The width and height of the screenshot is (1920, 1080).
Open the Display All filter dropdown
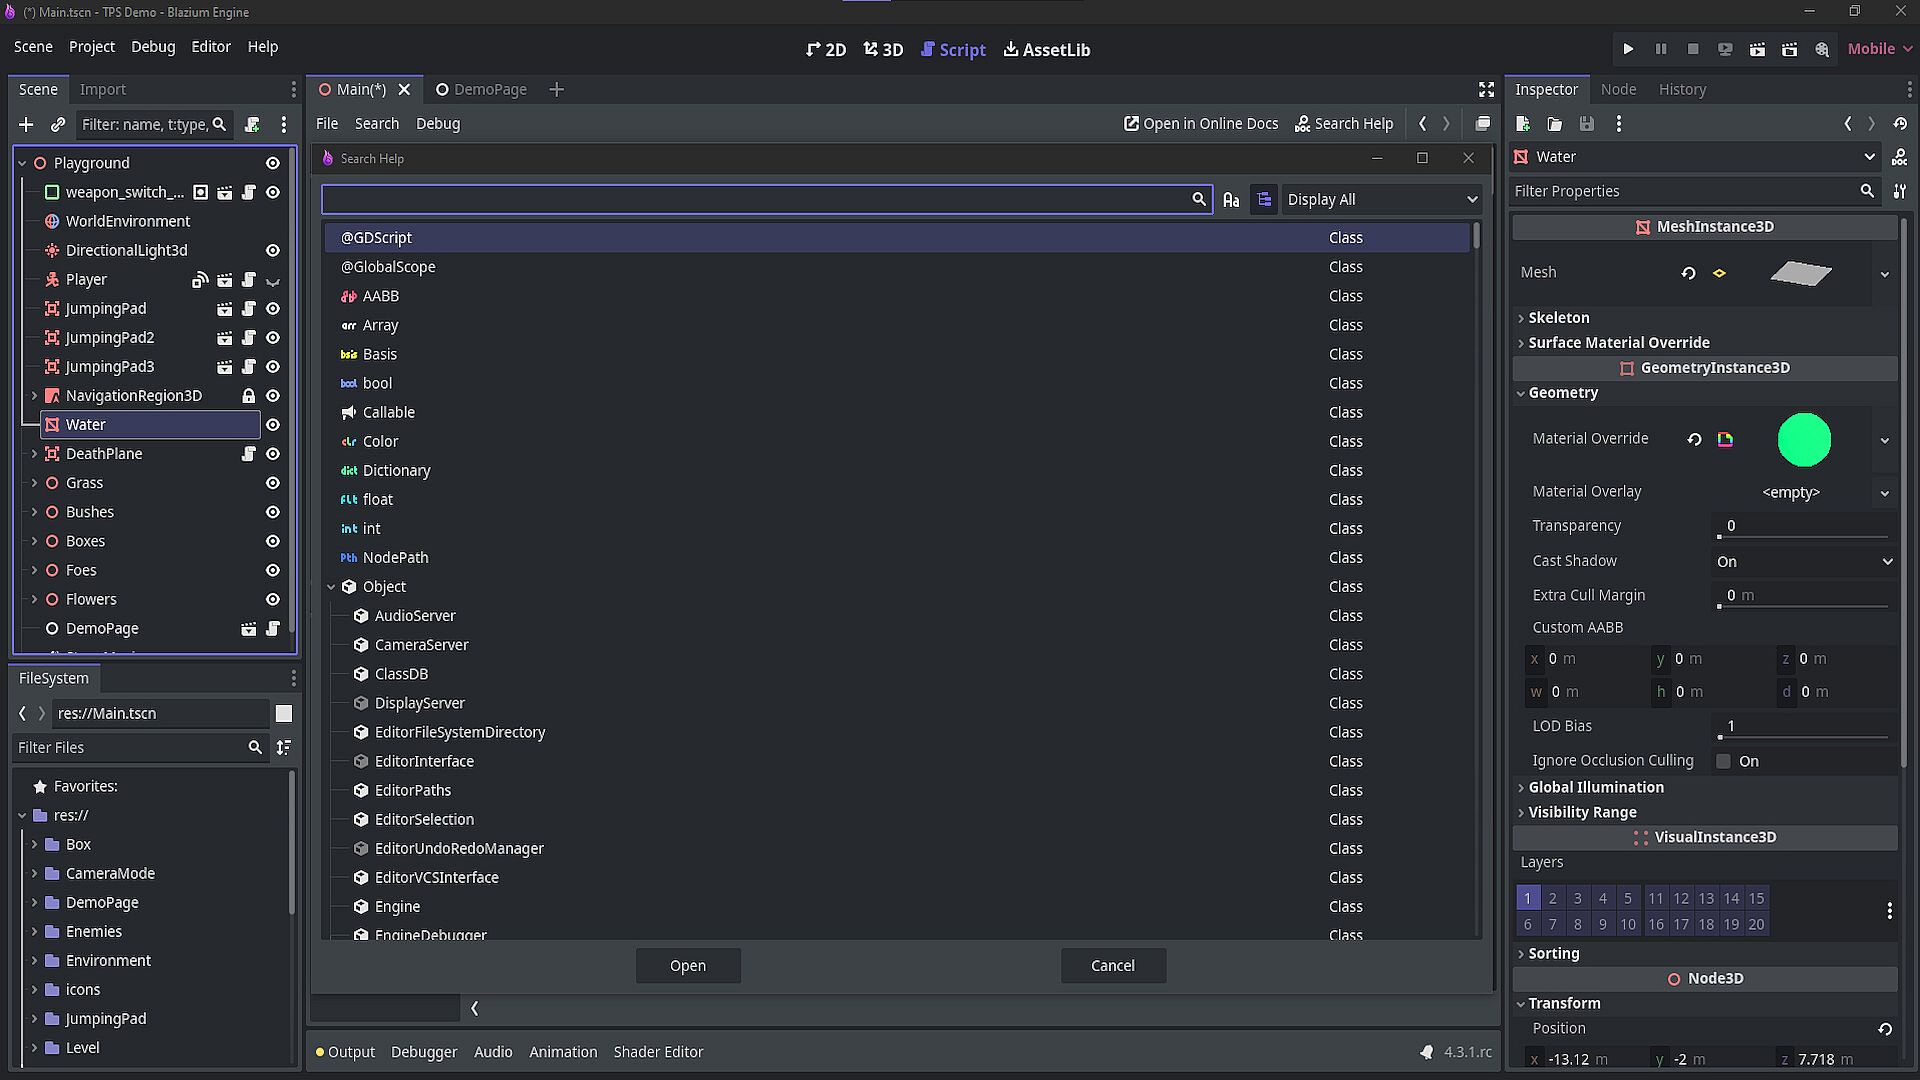(1381, 200)
